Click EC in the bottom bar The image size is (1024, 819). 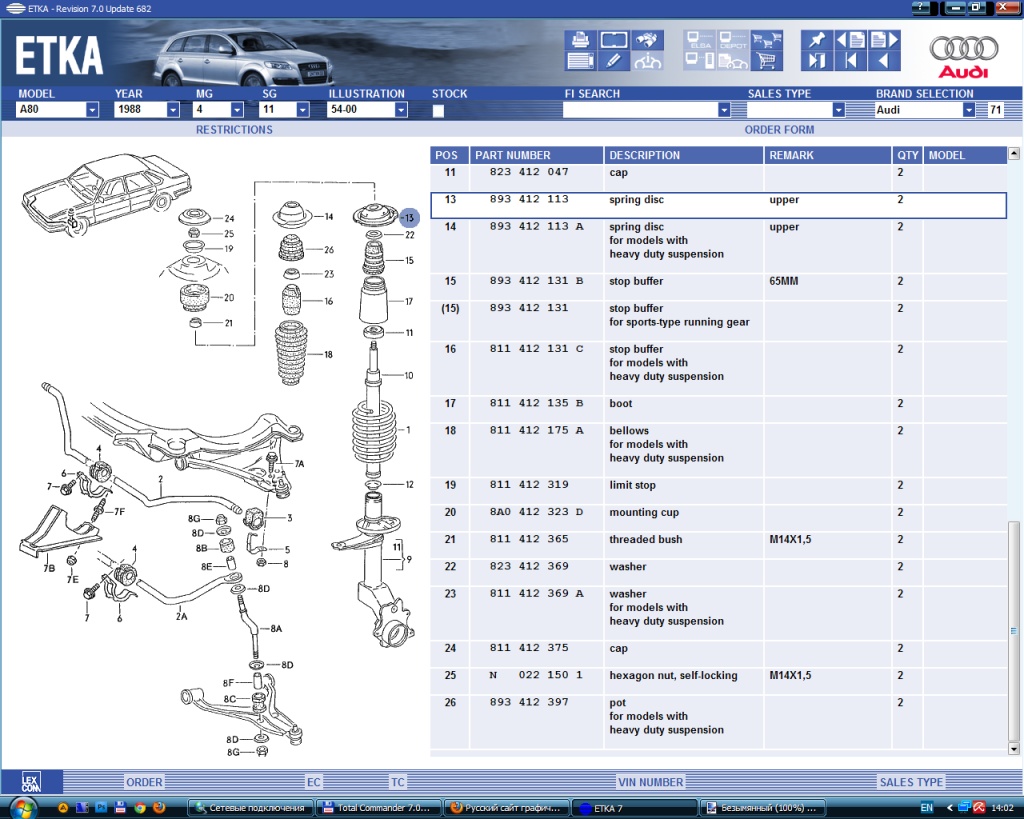pos(313,782)
